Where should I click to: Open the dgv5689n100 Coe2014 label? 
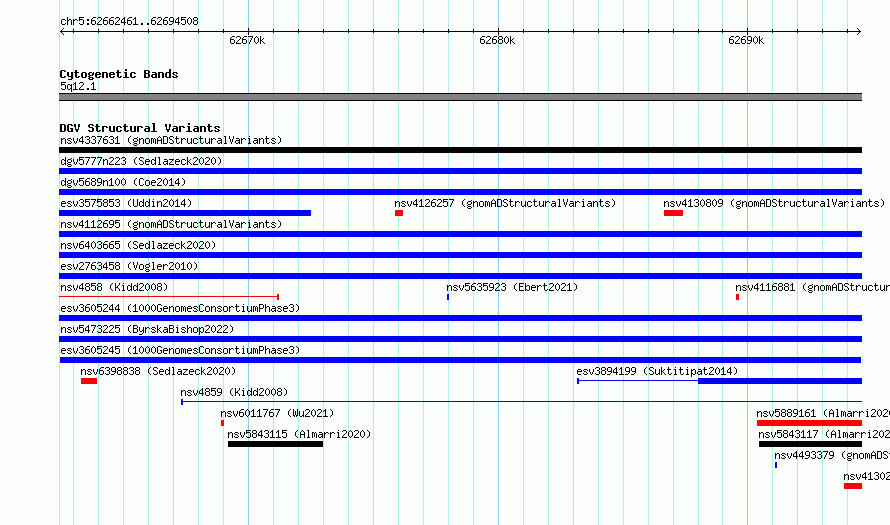(x=123, y=182)
